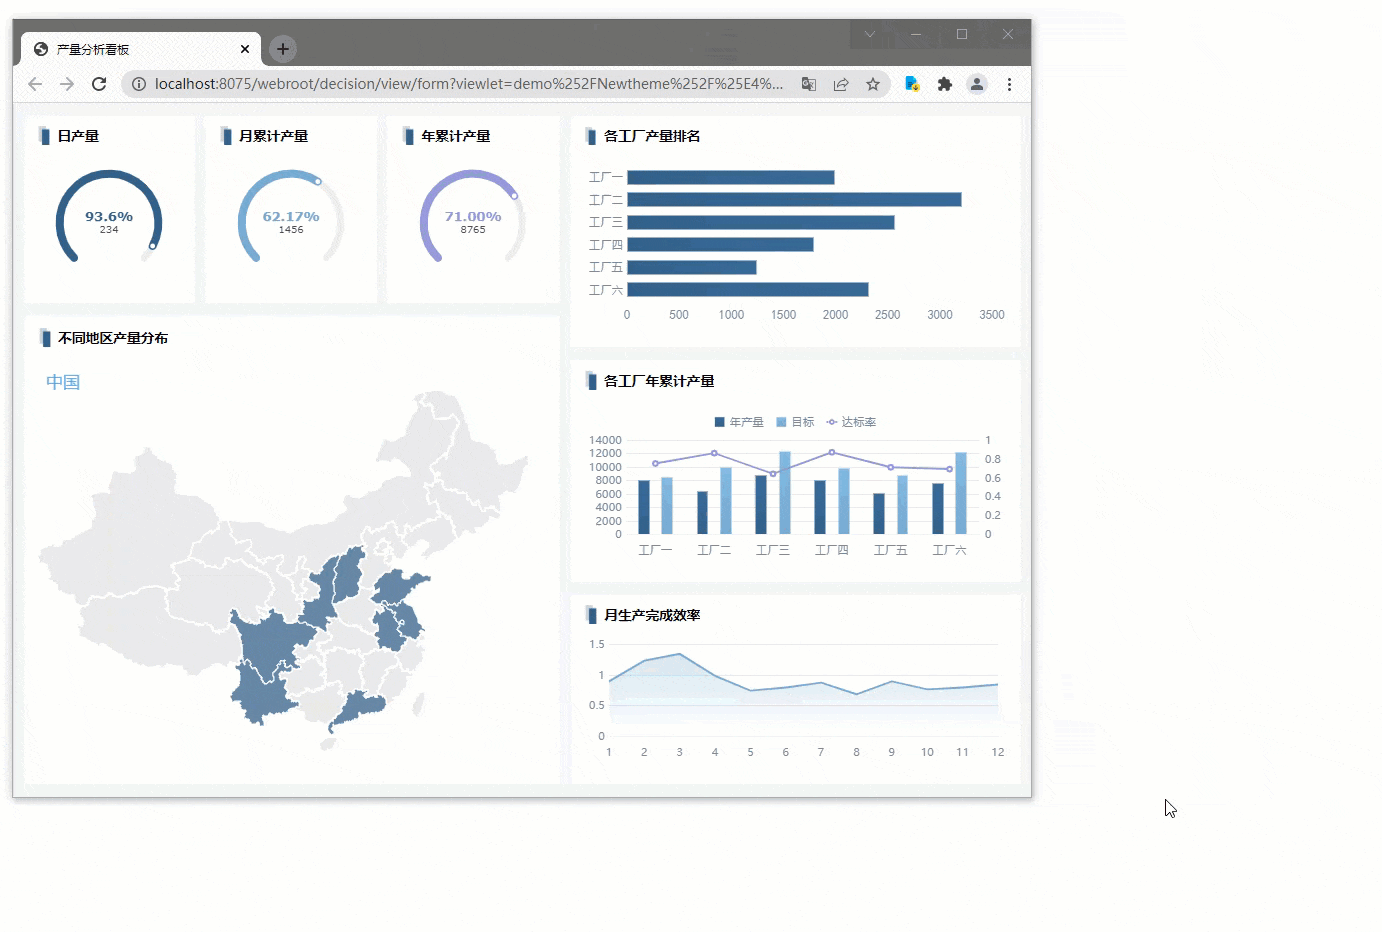Click the 工厂三 bar in ranking chart
The height and width of the screenshot is (932, 1382).
[761, 222]
